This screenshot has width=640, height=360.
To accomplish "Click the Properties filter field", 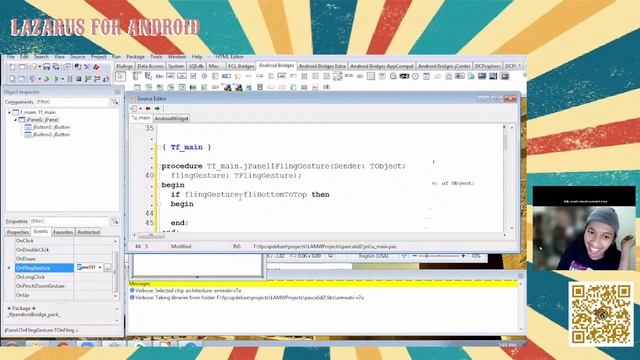I will (69, 221).
